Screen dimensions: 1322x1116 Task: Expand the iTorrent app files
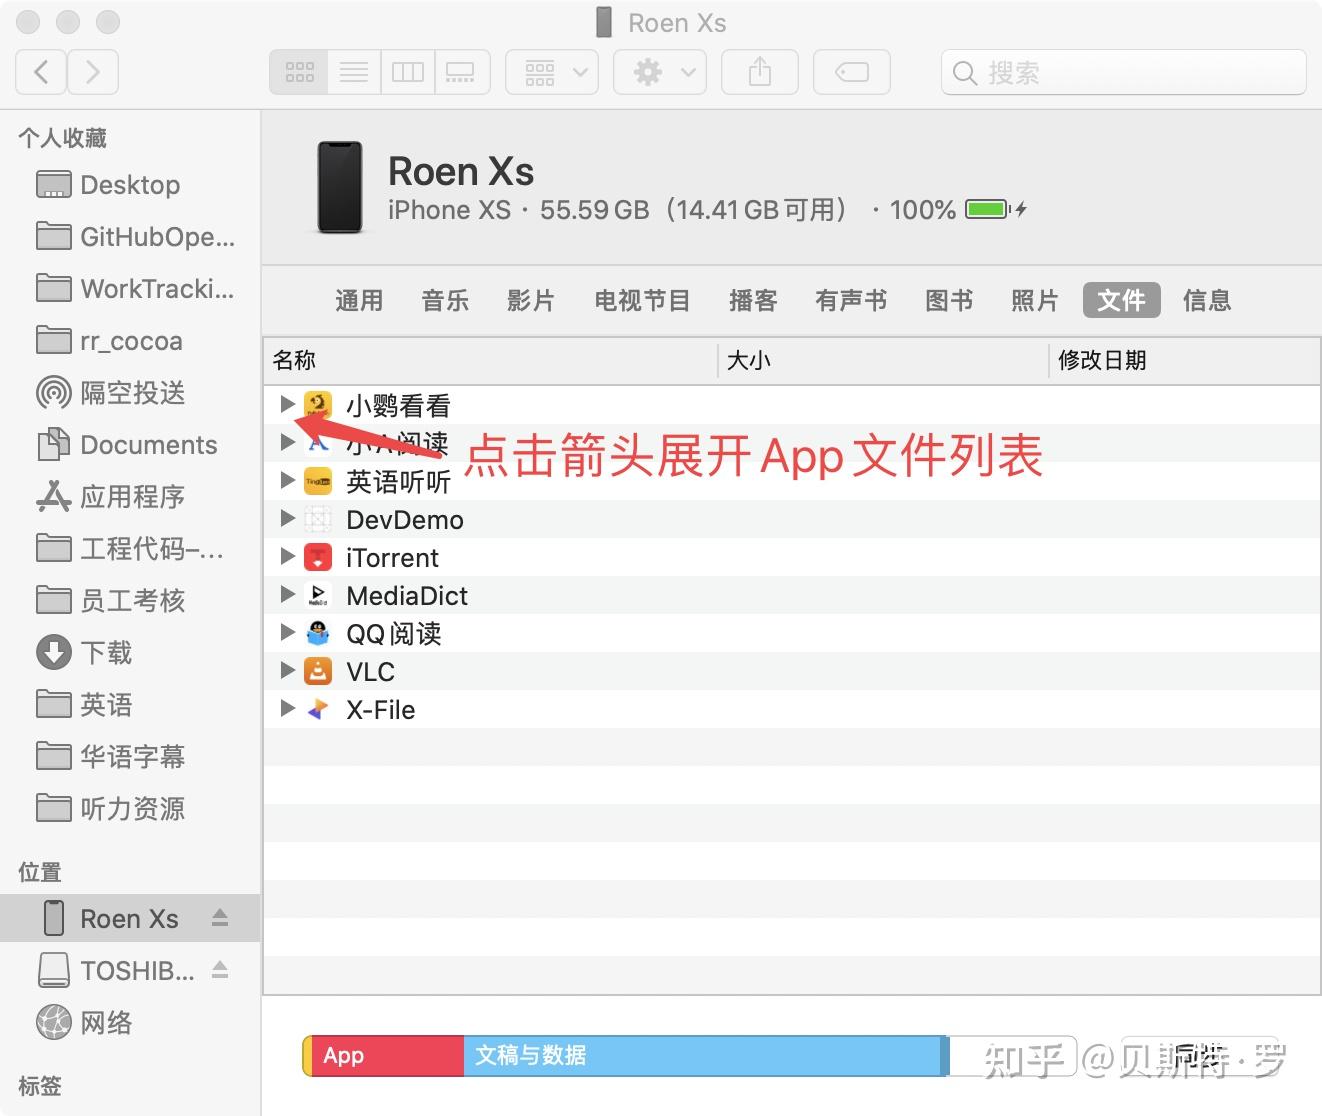(287, 556)
